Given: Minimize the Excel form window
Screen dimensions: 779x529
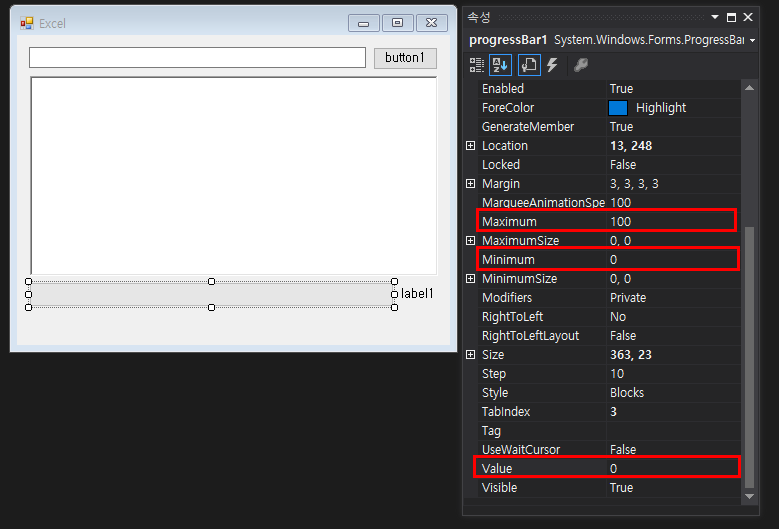Looking at the screenshot, I should coord(364,23).
